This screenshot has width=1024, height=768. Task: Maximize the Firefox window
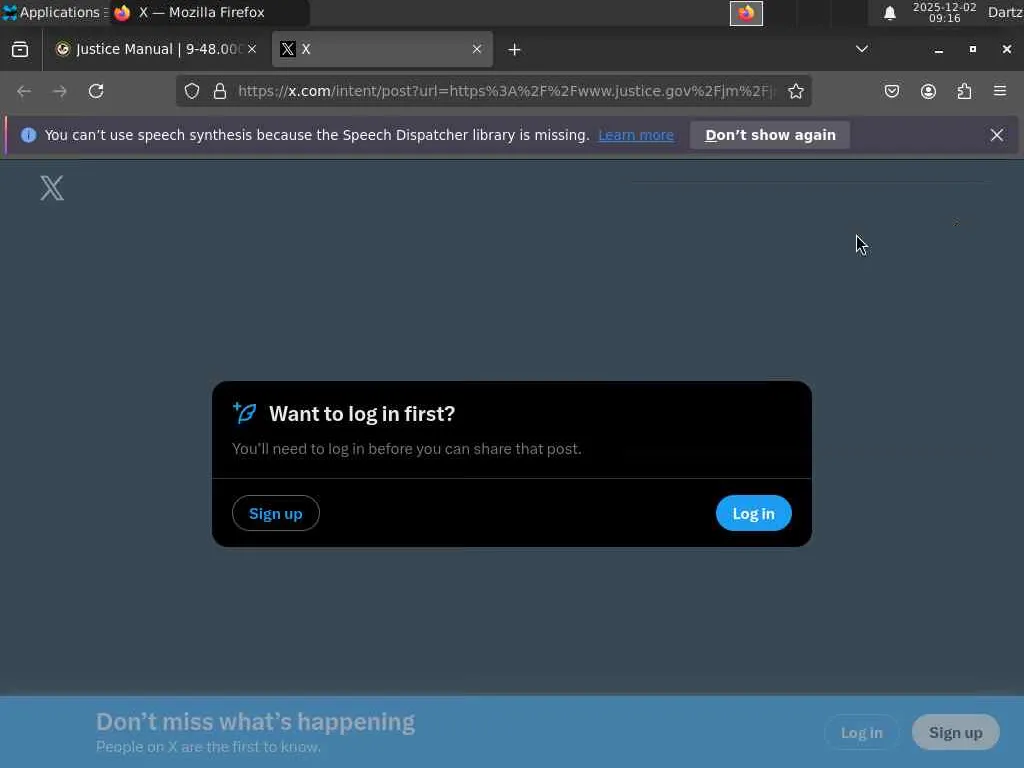972,50
